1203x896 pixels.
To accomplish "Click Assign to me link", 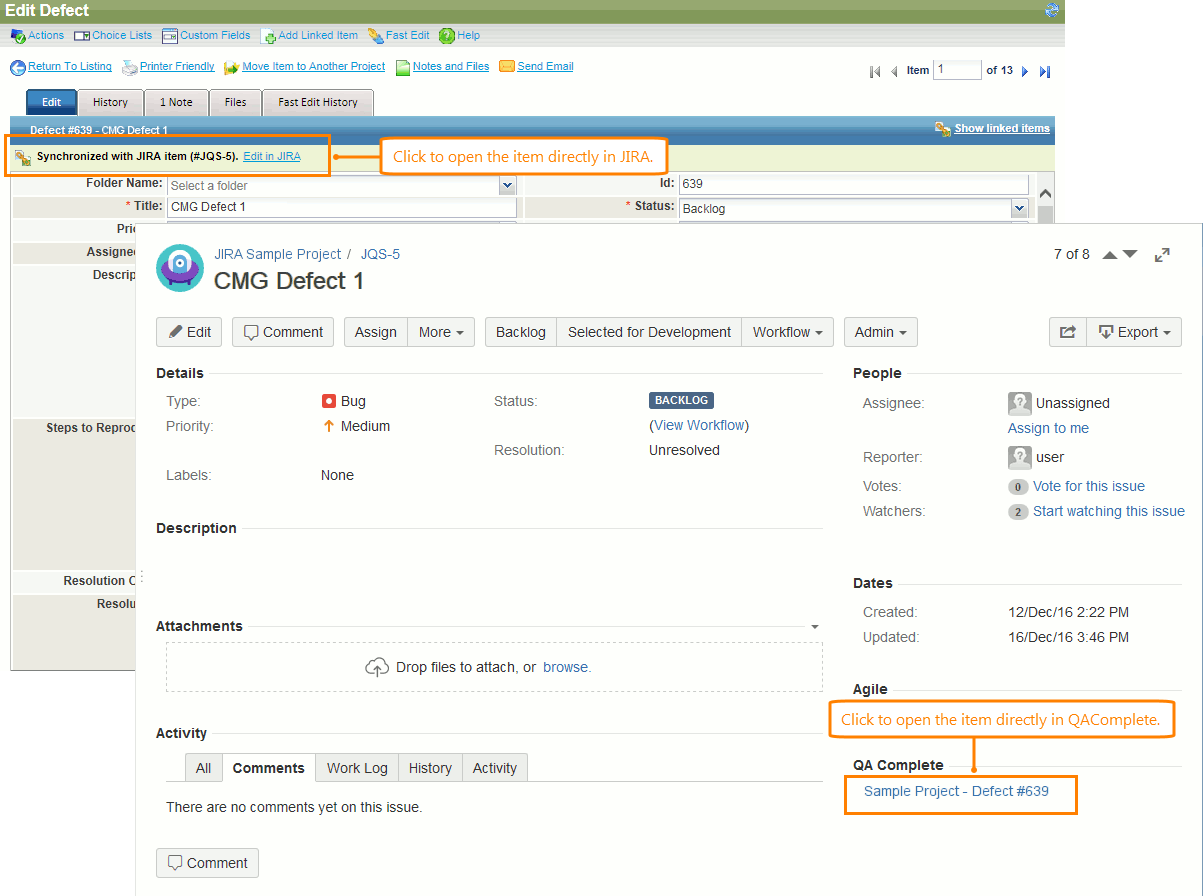I will pyautogui.click(x=1048, y=428).
